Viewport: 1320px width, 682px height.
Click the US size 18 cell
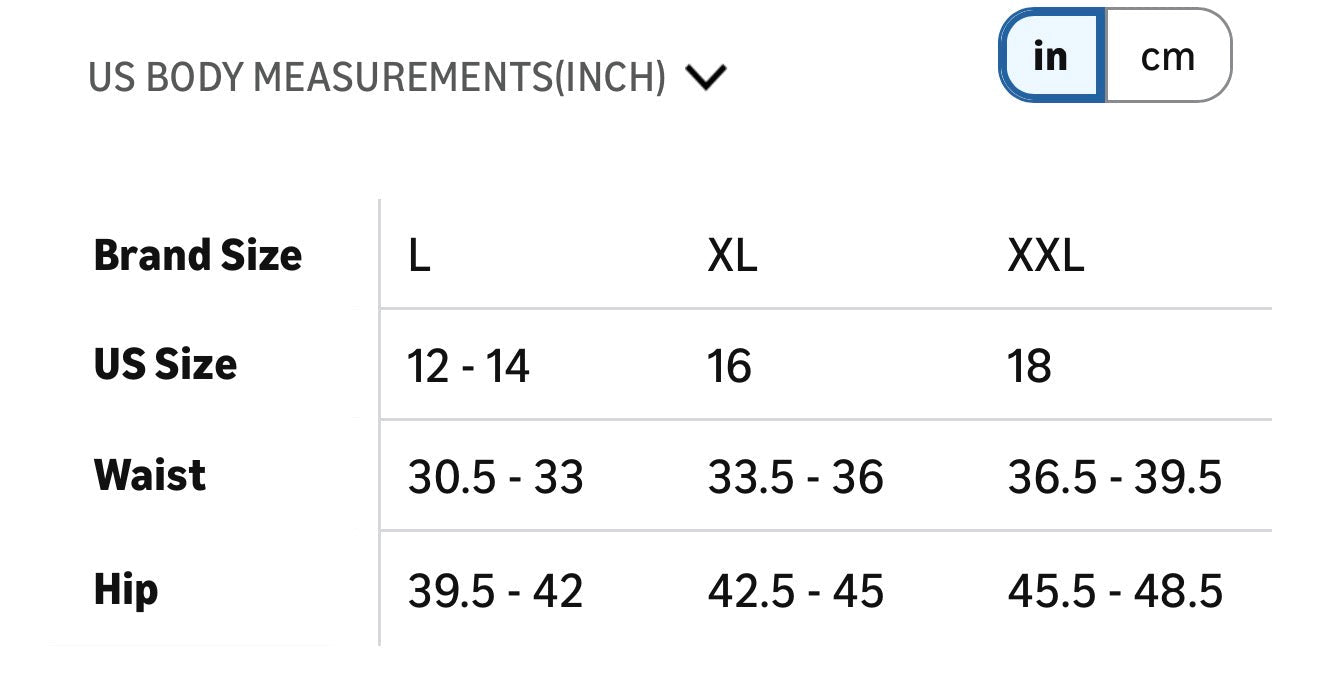coord(1029,366)
